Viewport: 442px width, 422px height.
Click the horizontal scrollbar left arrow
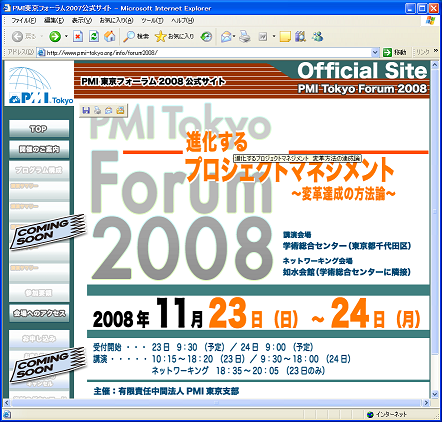point(6,403)
